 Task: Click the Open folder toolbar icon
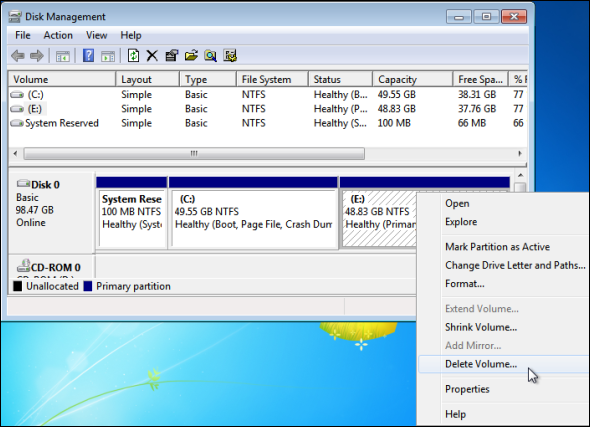pos(191,56)
